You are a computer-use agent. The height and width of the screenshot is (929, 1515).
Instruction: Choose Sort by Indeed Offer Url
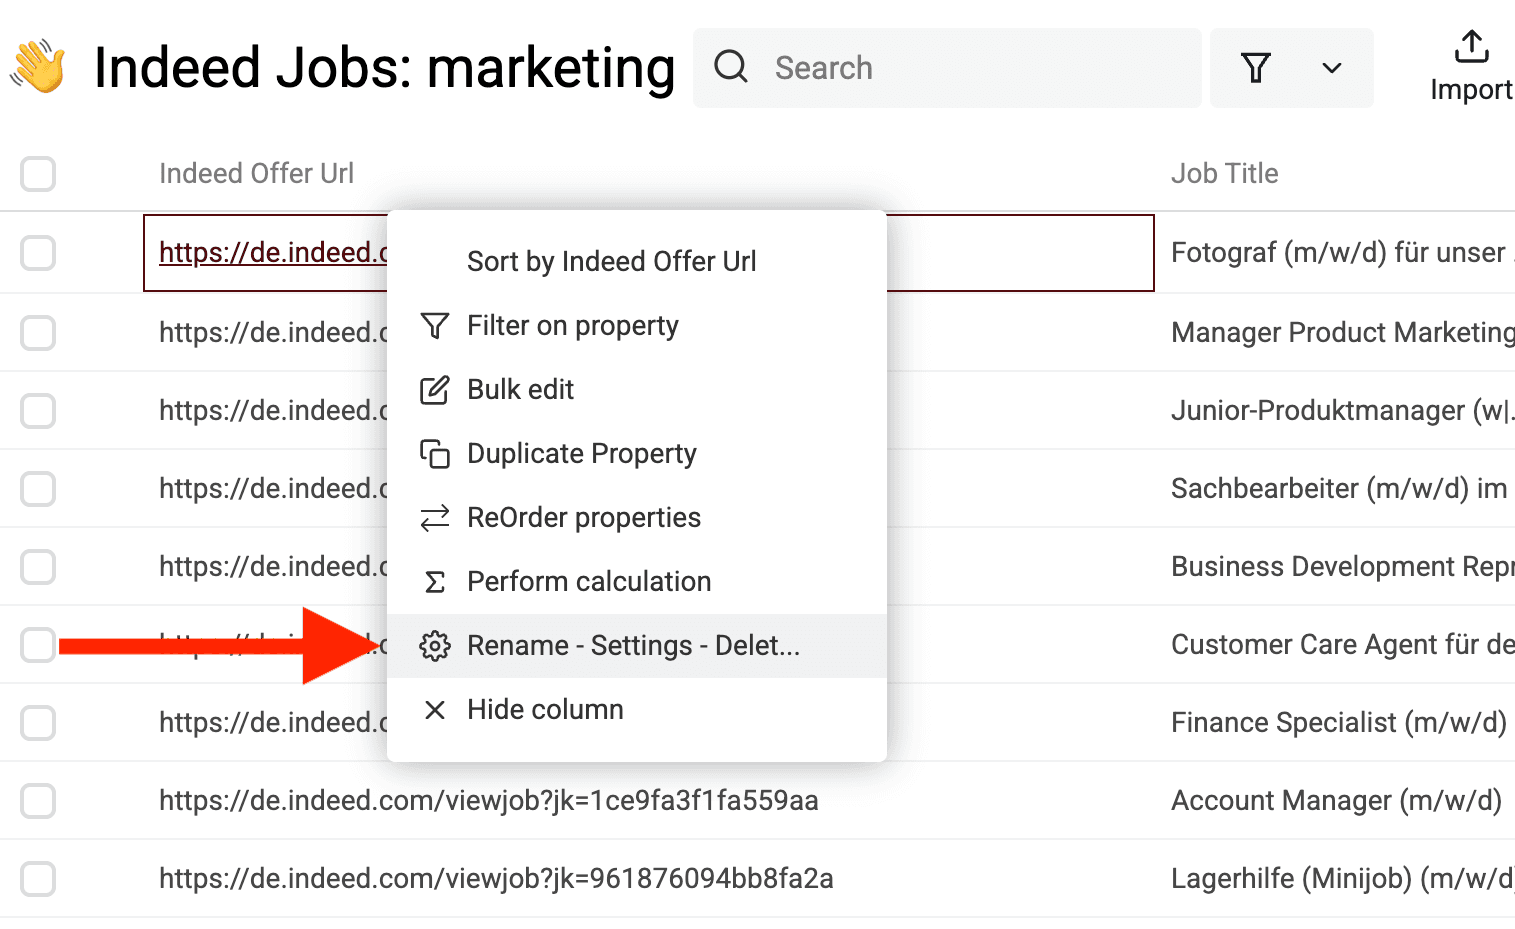612,261
